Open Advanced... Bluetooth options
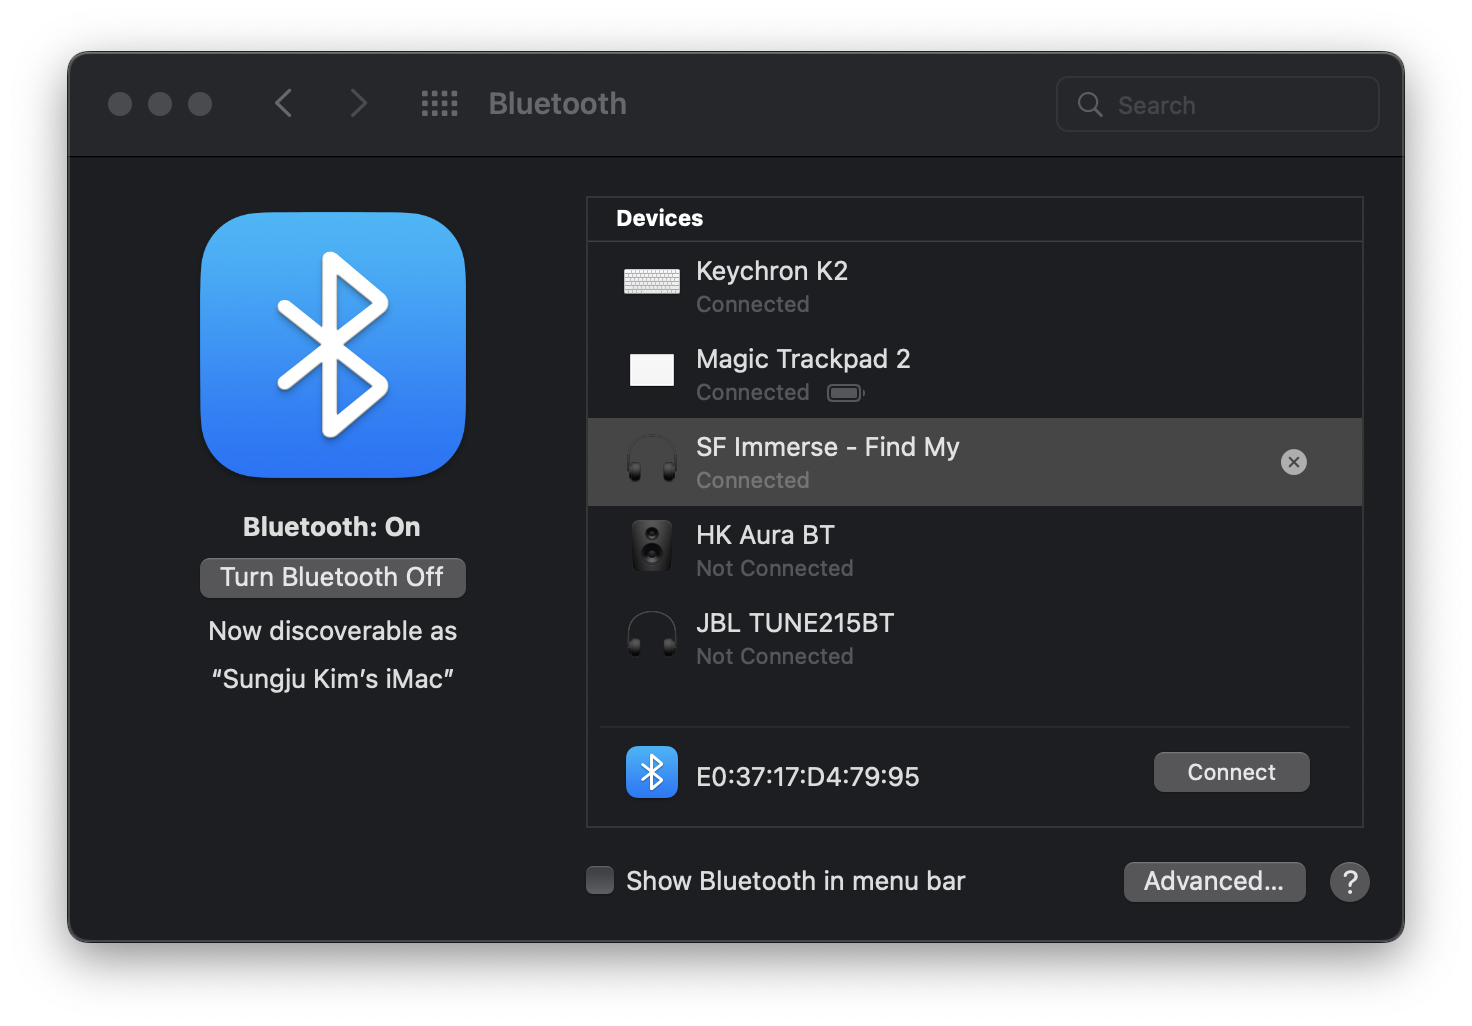1472x1026 pixels. pos(1215,882)
